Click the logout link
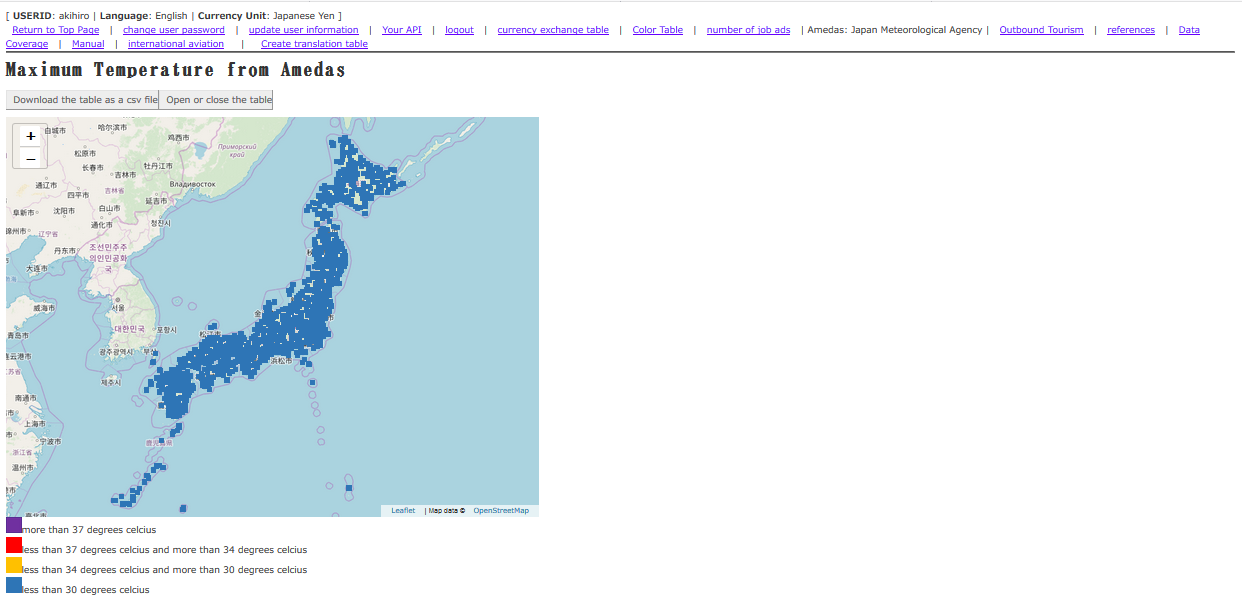The height and width of the screenshot is (611, 1242). click(x=459, y=30)
